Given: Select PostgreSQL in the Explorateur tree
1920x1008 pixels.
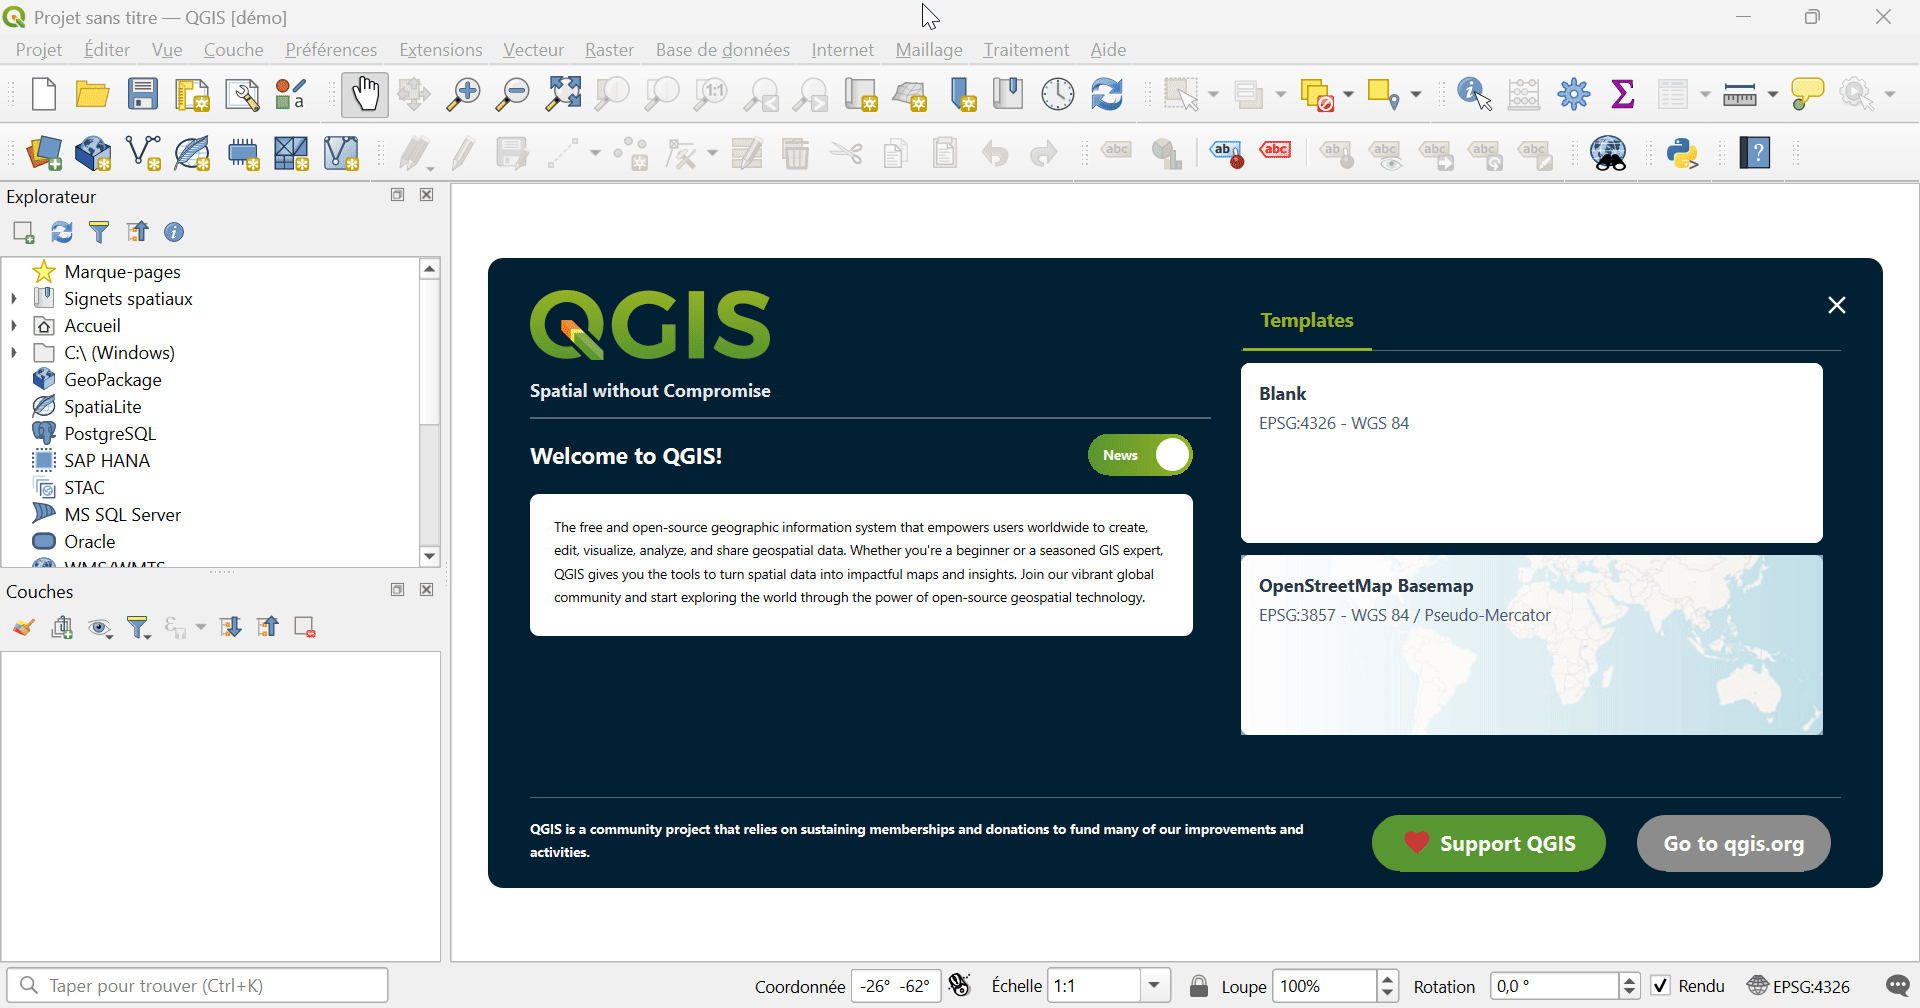Looking at the screenshot, I should point(110,434).
